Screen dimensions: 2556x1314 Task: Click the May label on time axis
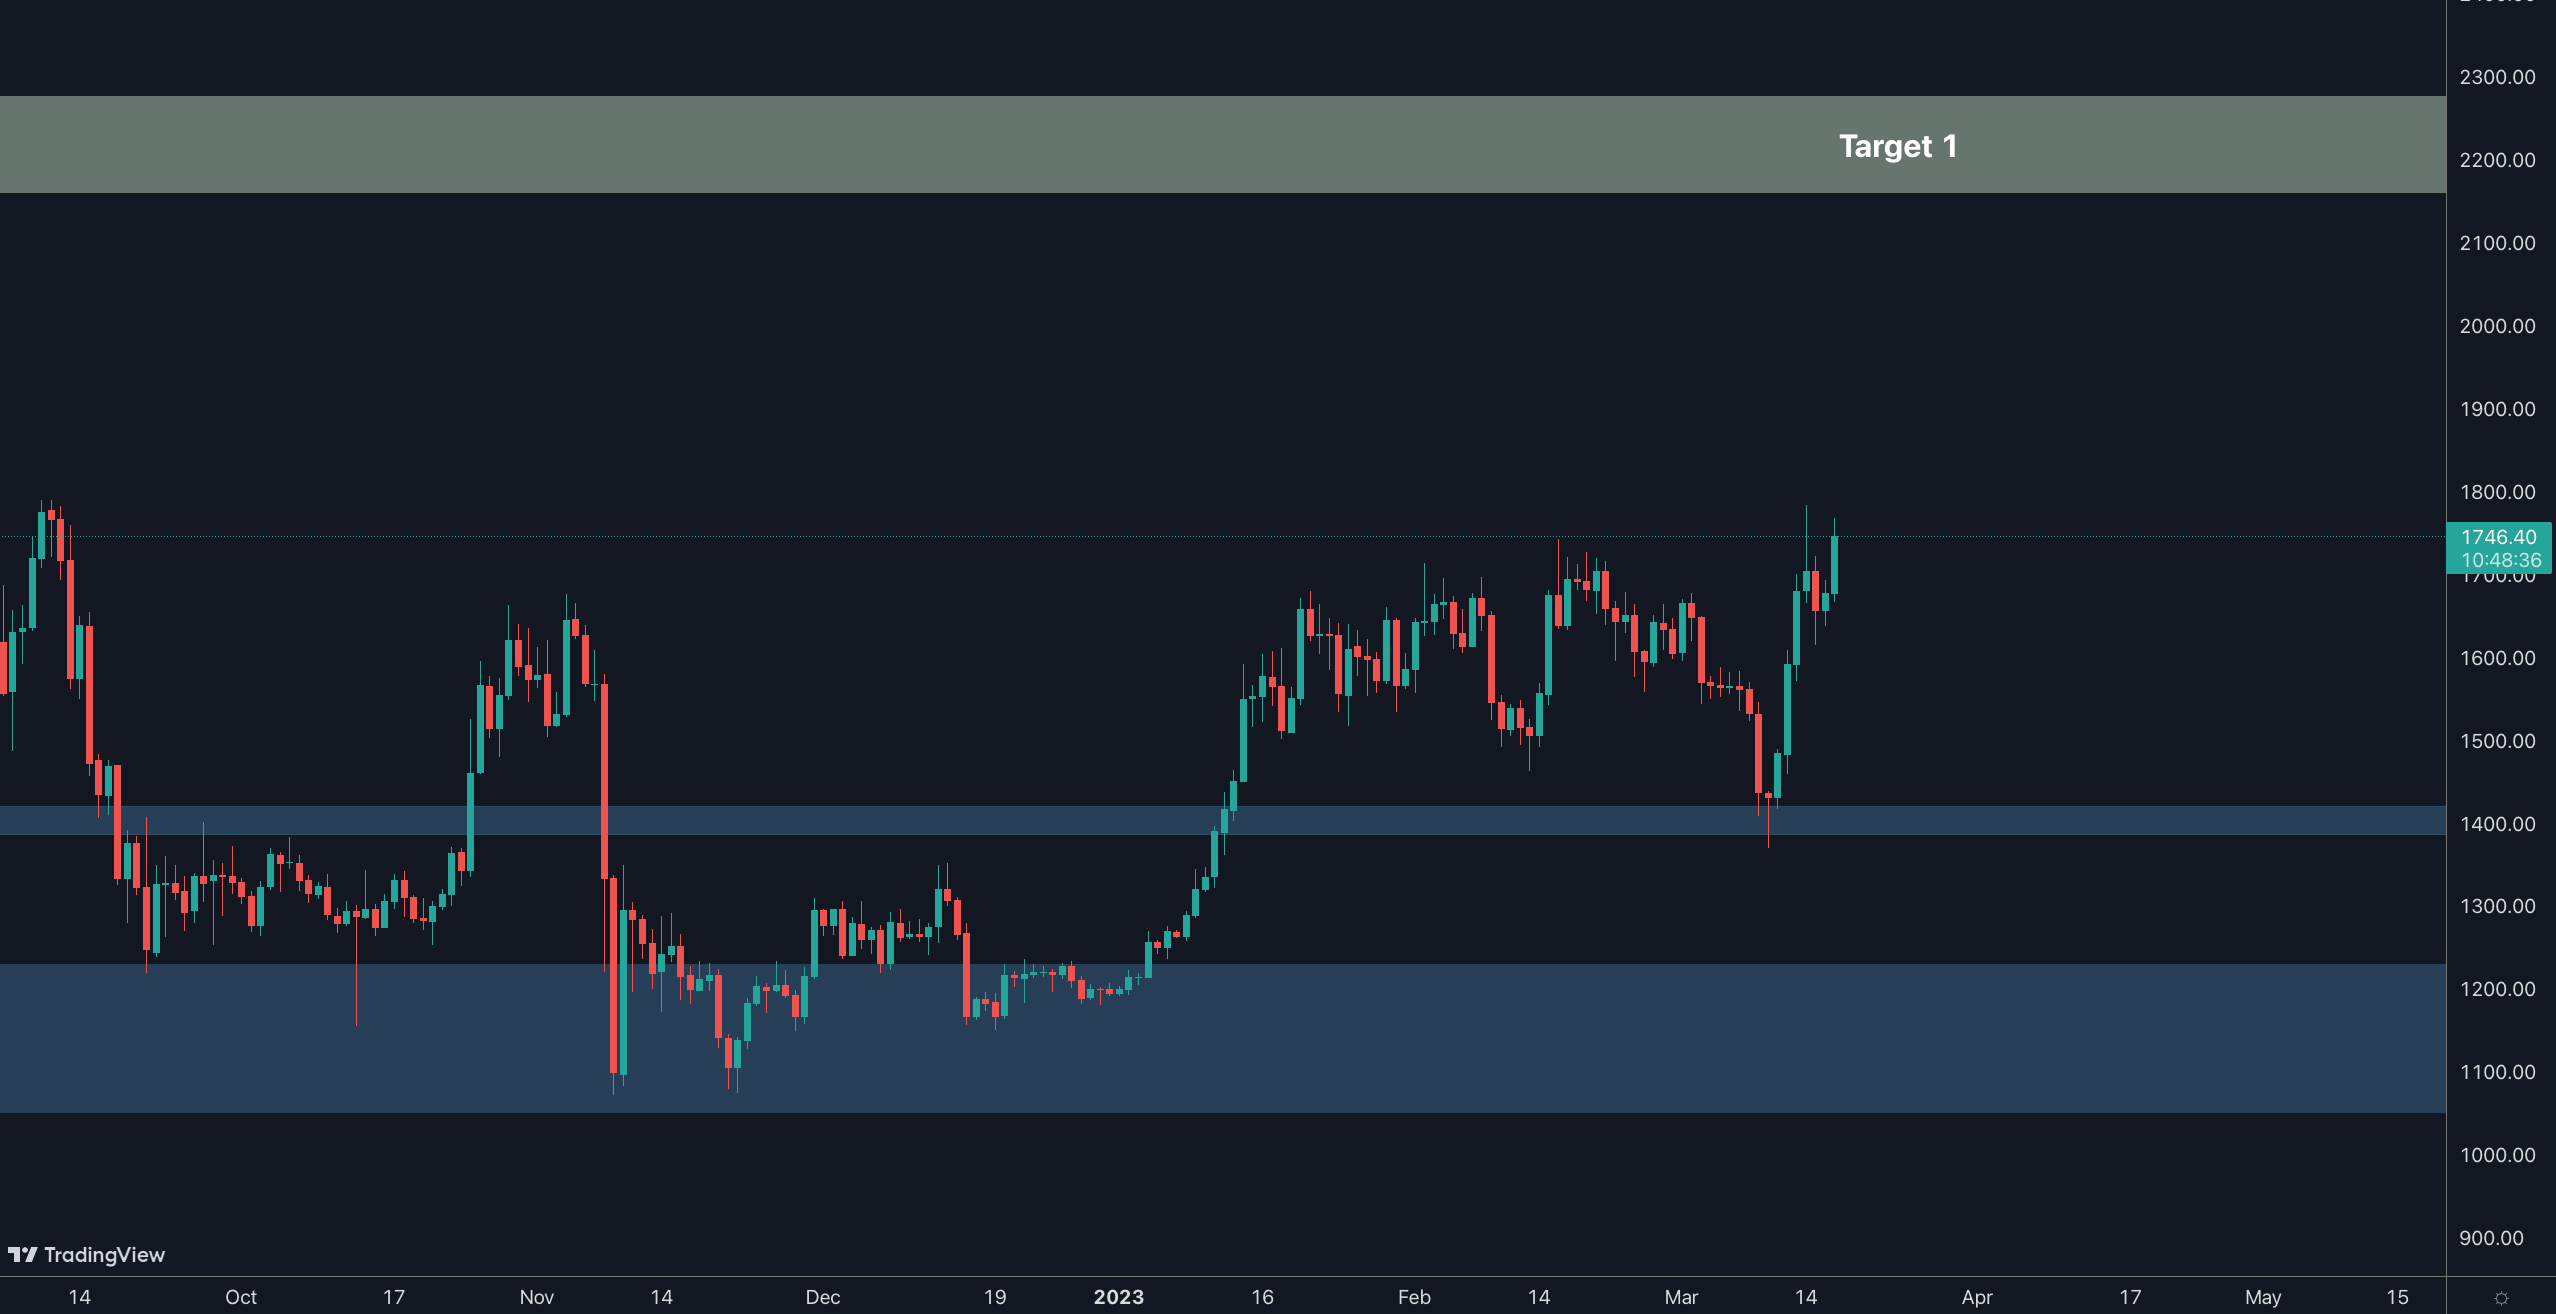pyautogui.click(x=2262, y=1297)
